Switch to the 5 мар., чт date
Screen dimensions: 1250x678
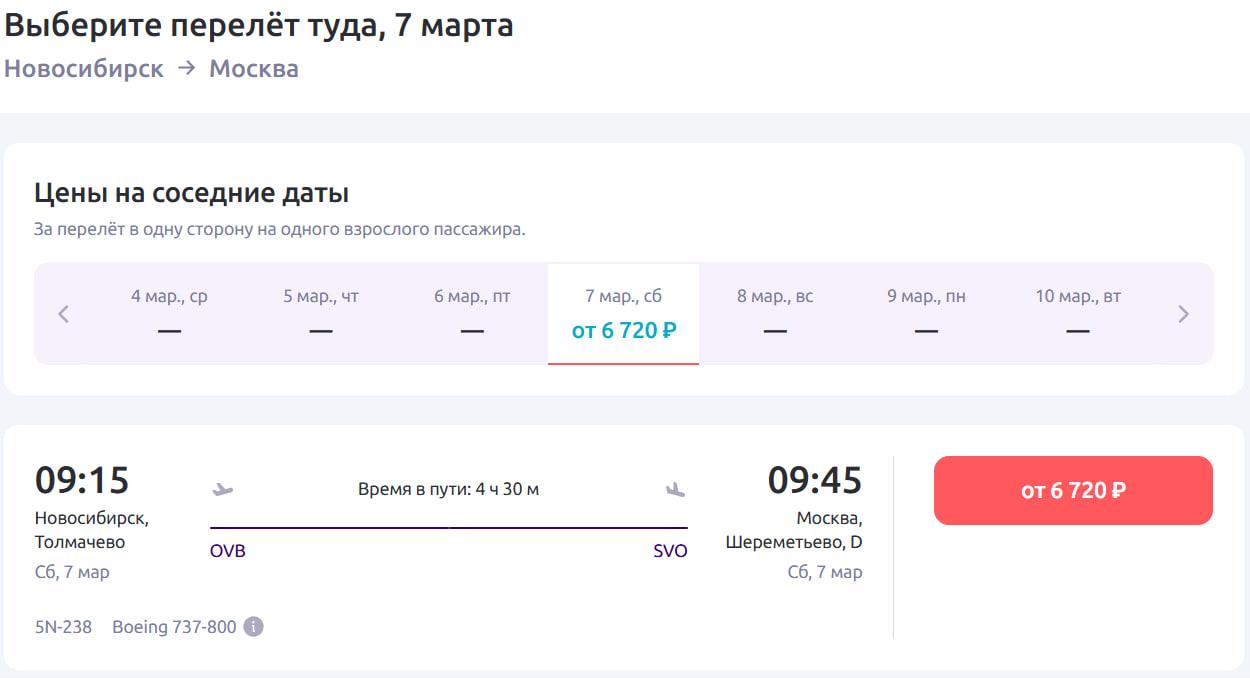click(x=321, y=313)
